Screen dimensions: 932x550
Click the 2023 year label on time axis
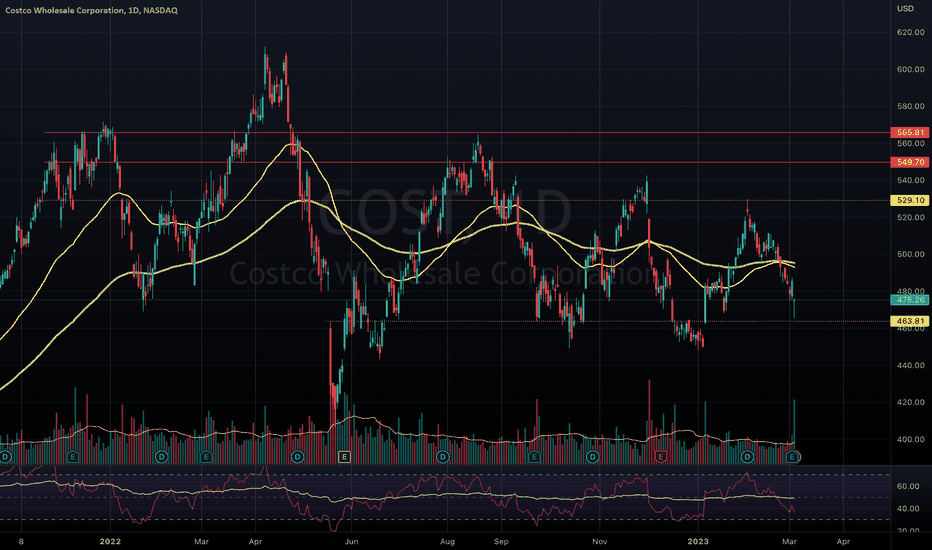(x=698, y=541)
